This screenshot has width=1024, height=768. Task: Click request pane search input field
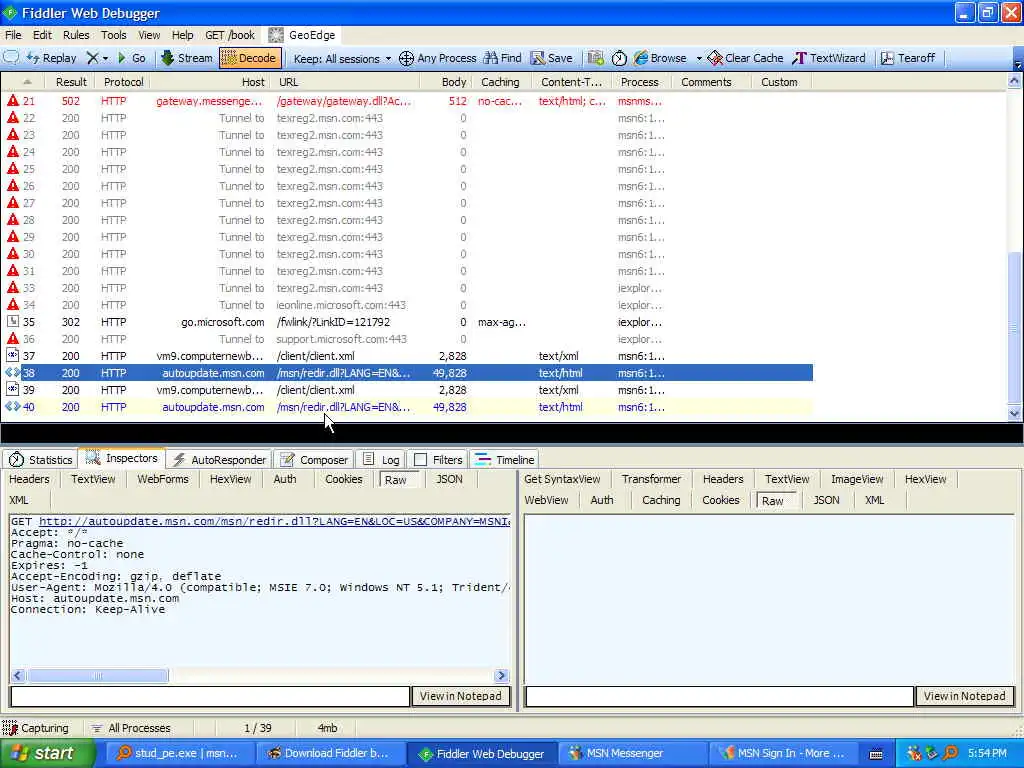210,696
